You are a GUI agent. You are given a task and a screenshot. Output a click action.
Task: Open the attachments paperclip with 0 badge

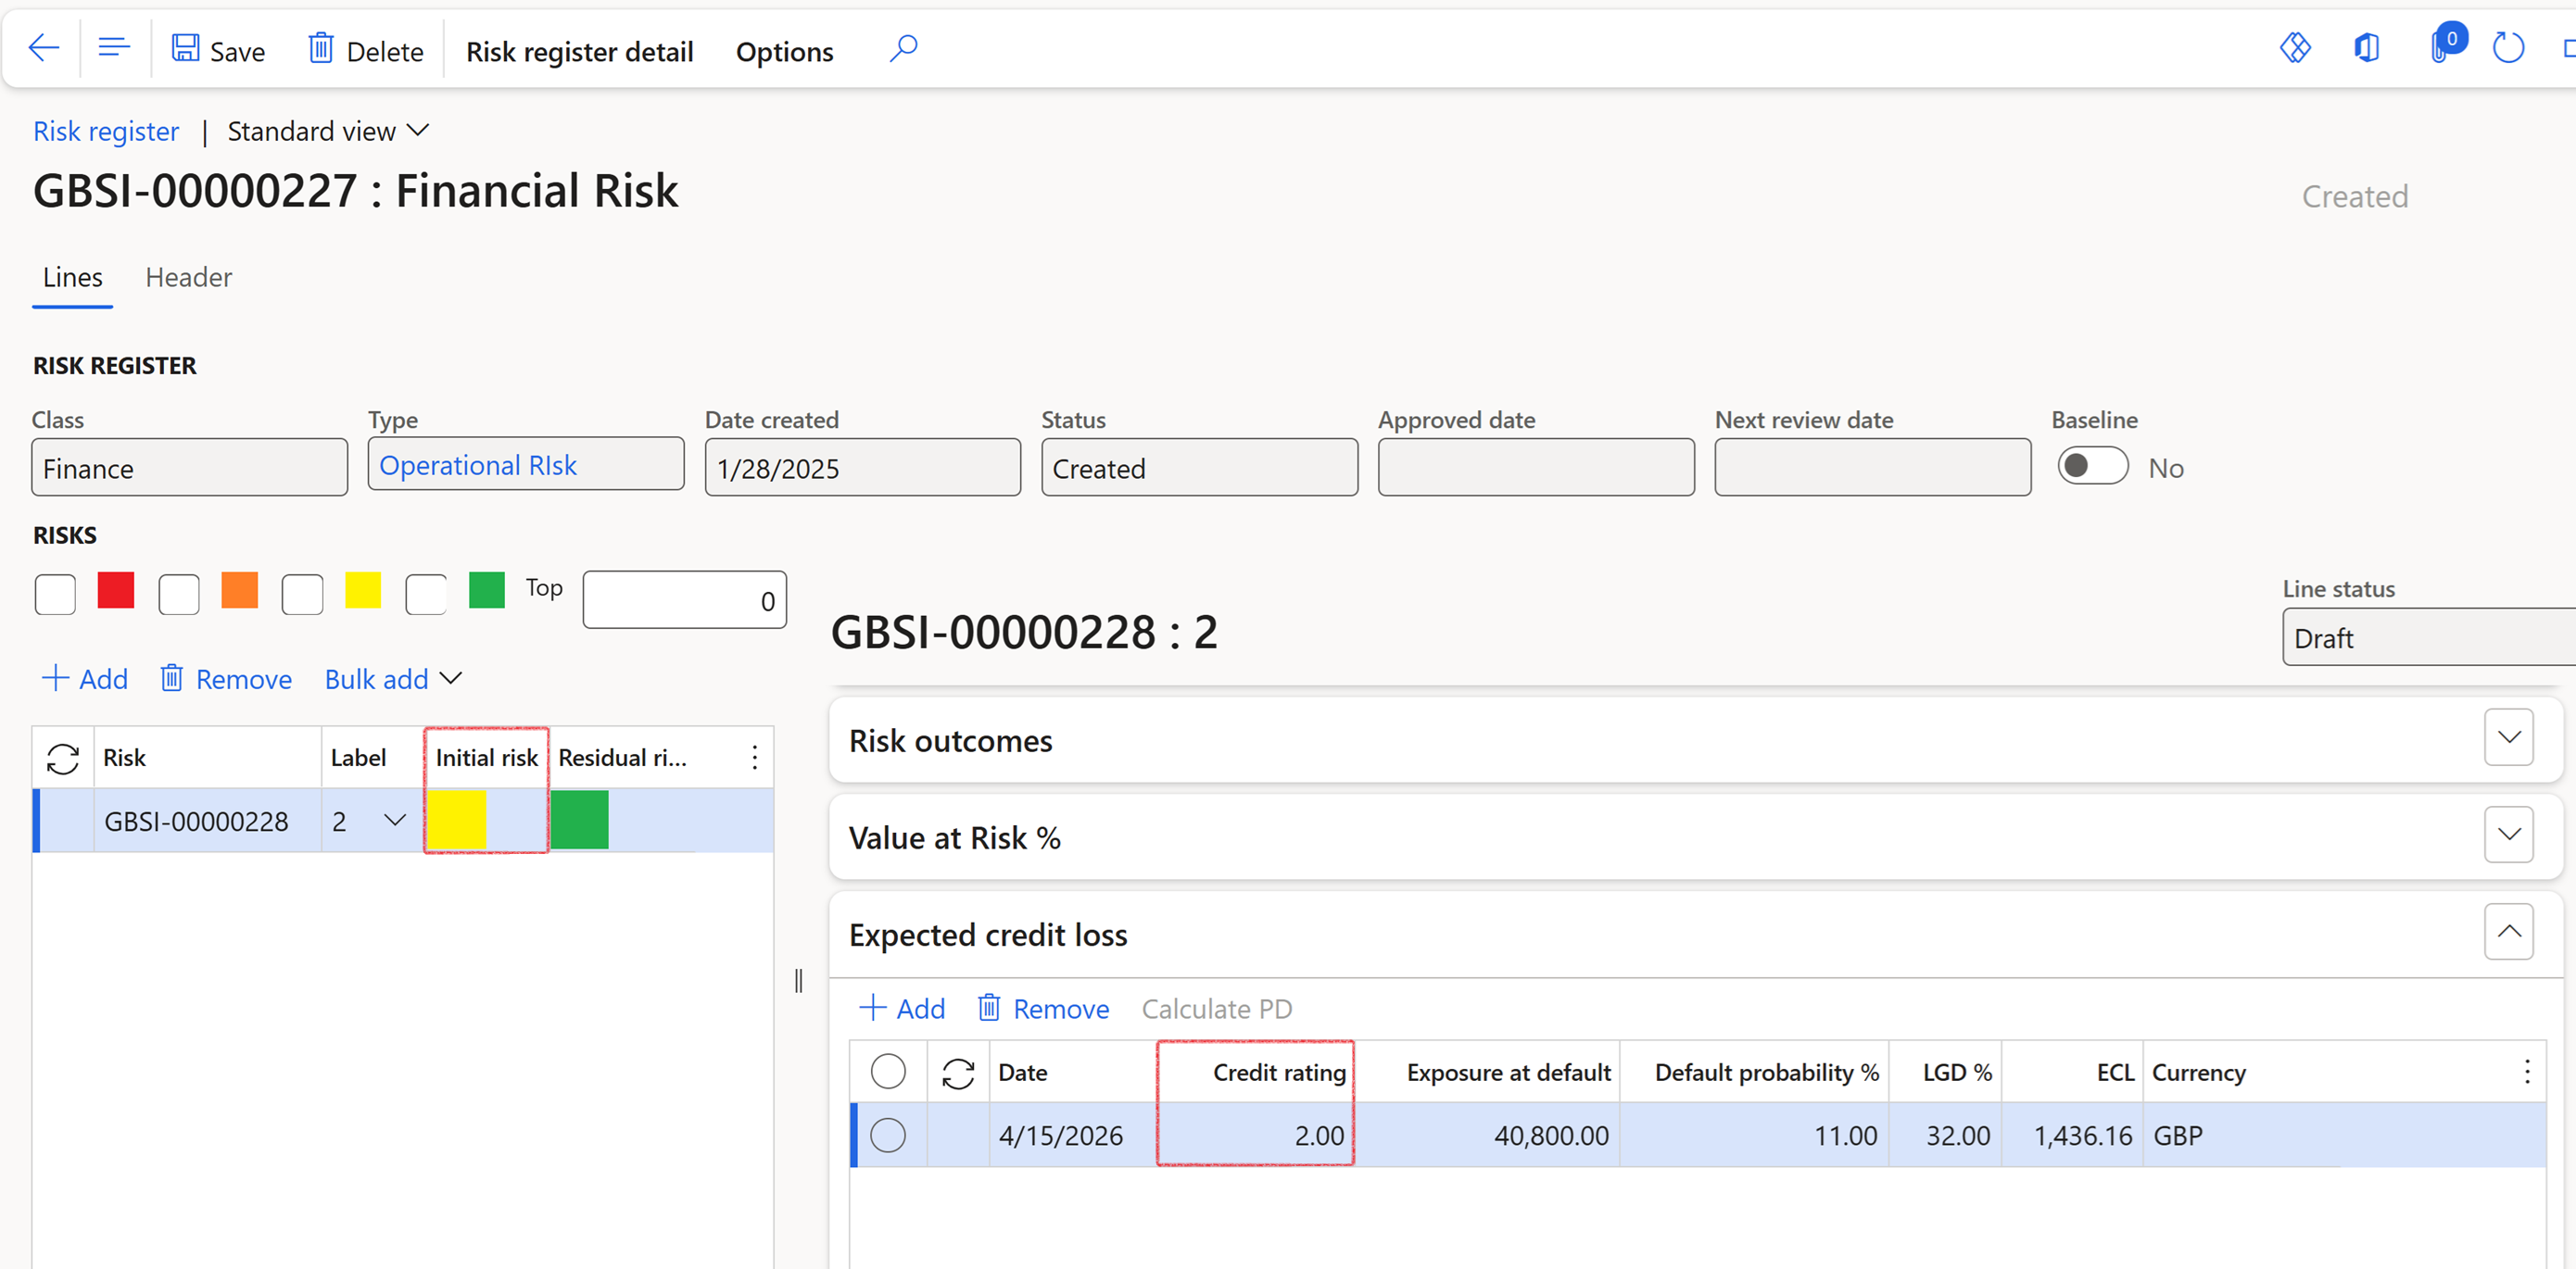[2440, 47]
